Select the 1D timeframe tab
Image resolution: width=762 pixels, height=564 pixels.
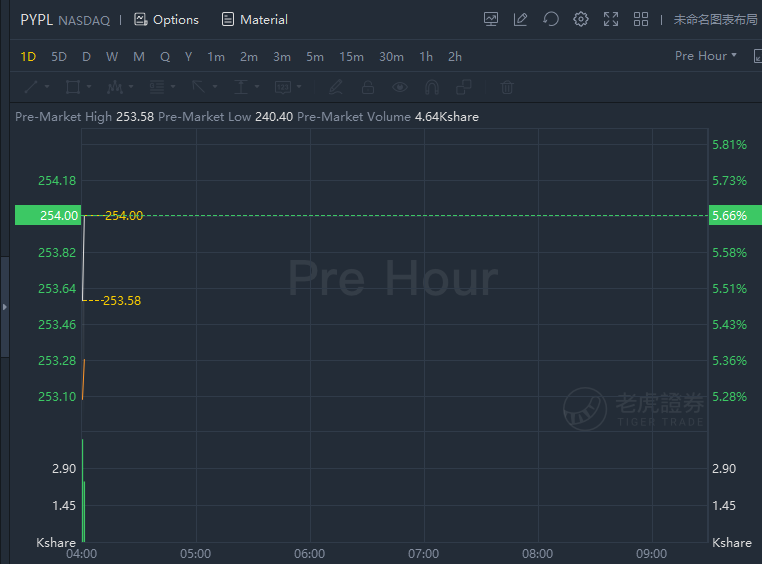coord(28,57)
